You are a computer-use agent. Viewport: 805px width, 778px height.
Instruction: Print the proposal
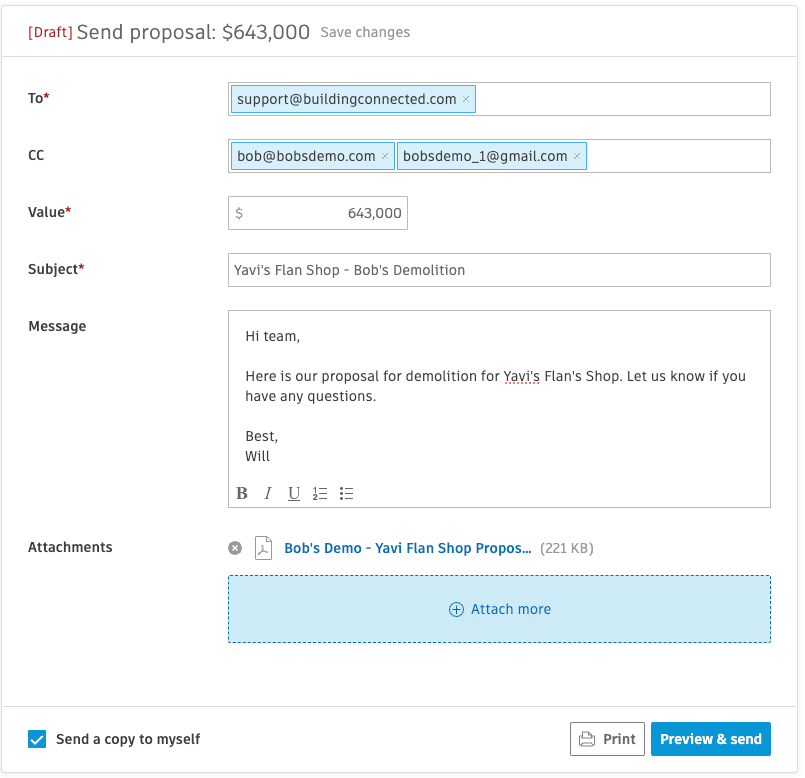pos(607,739)
